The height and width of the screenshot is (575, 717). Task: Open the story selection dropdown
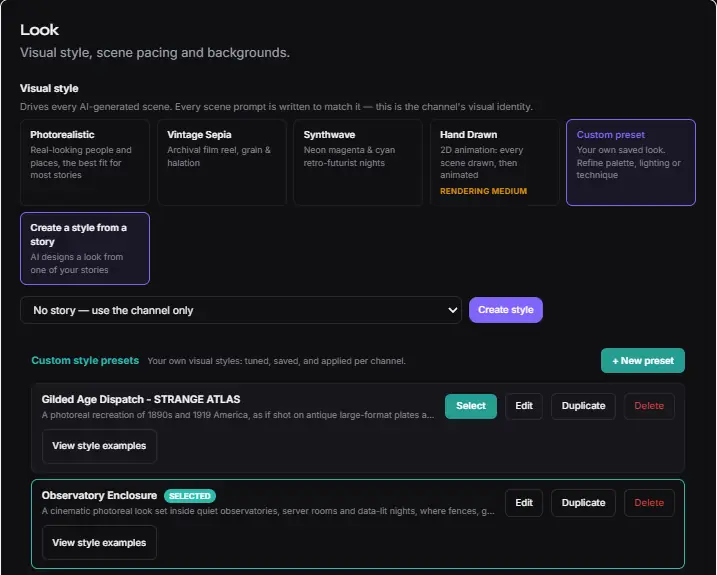241,310
